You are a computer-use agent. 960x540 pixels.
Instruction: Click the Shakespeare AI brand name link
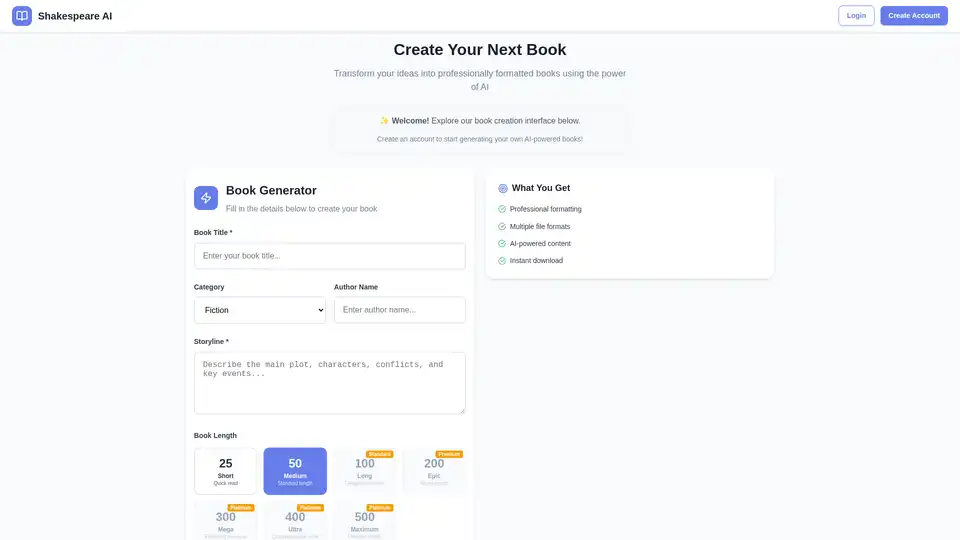tap(75, 16)
